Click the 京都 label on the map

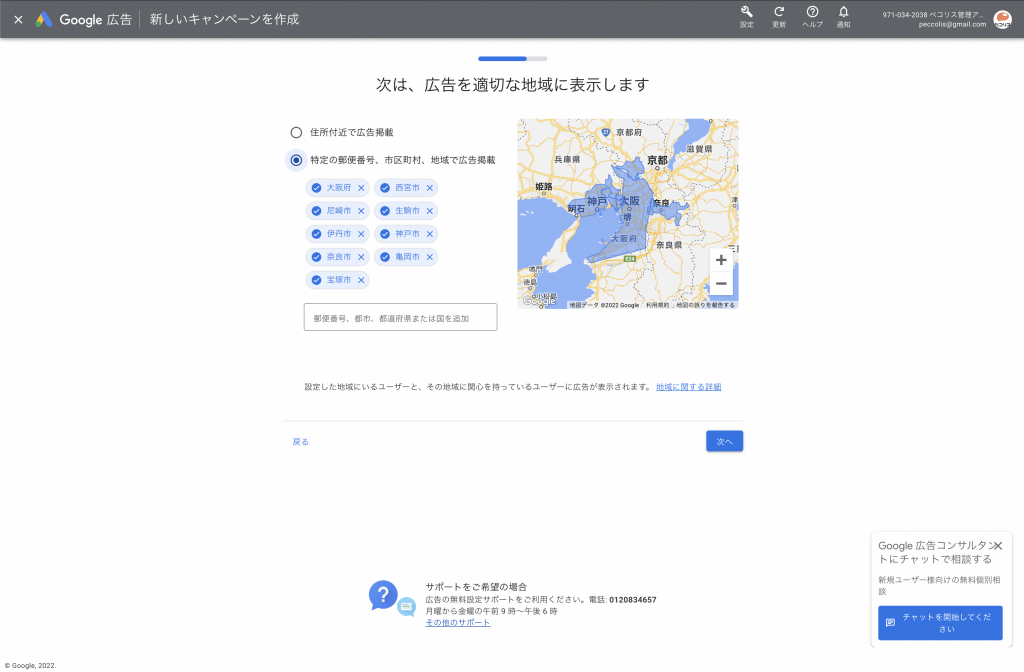[x=658, y=160]
